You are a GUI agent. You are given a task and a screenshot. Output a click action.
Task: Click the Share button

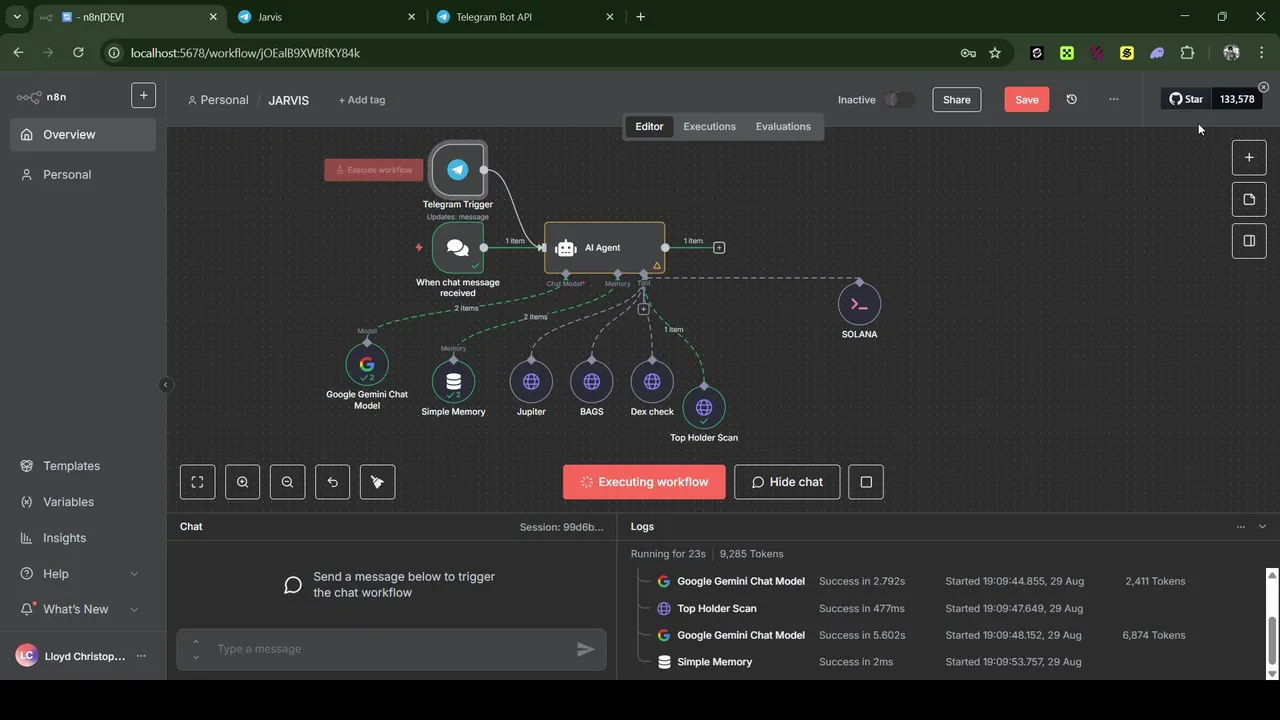click(956, 100)
